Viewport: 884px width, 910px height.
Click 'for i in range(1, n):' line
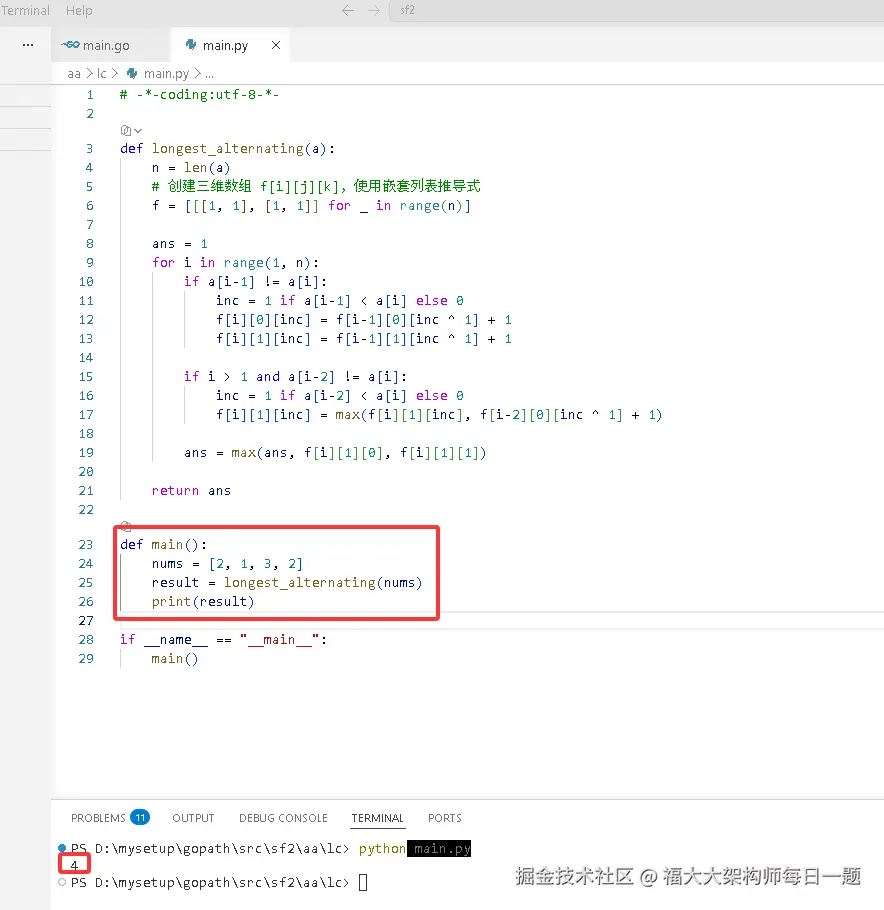point(235,263)
